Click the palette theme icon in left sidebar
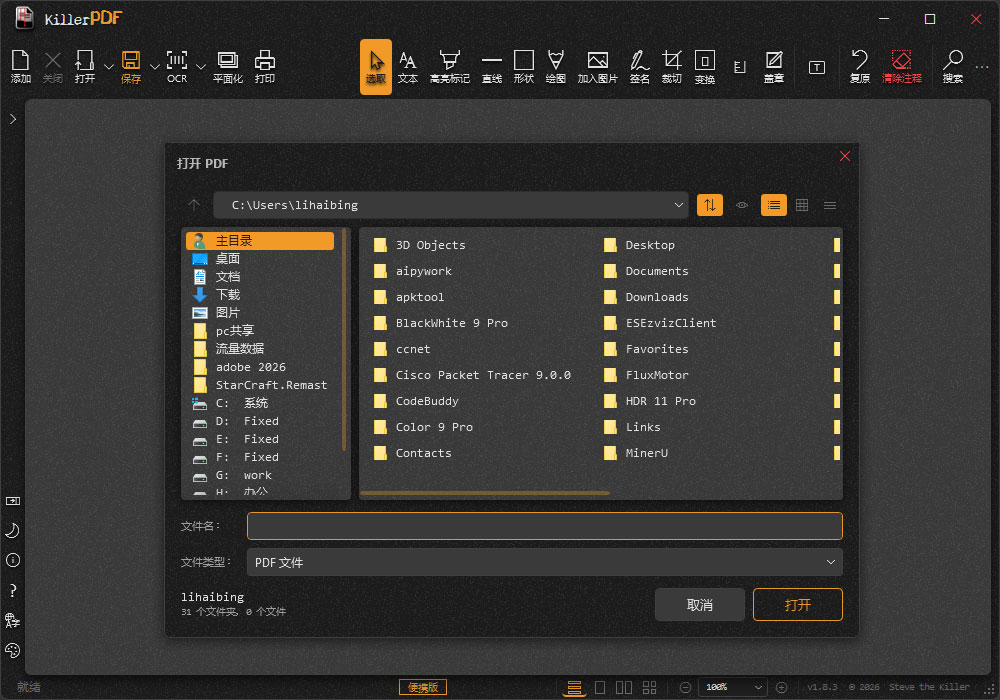1000x700 pixels. [12, 650]
